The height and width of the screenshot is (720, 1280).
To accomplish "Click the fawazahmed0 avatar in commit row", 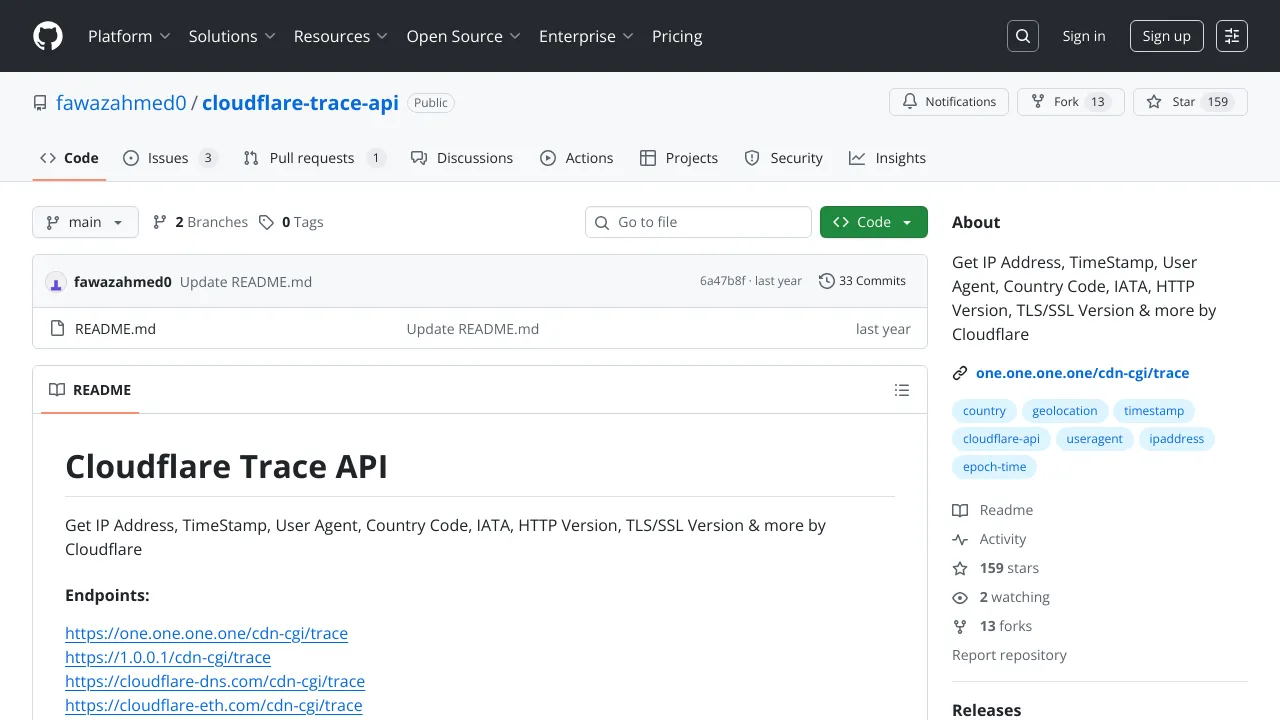I will (55, 282).
